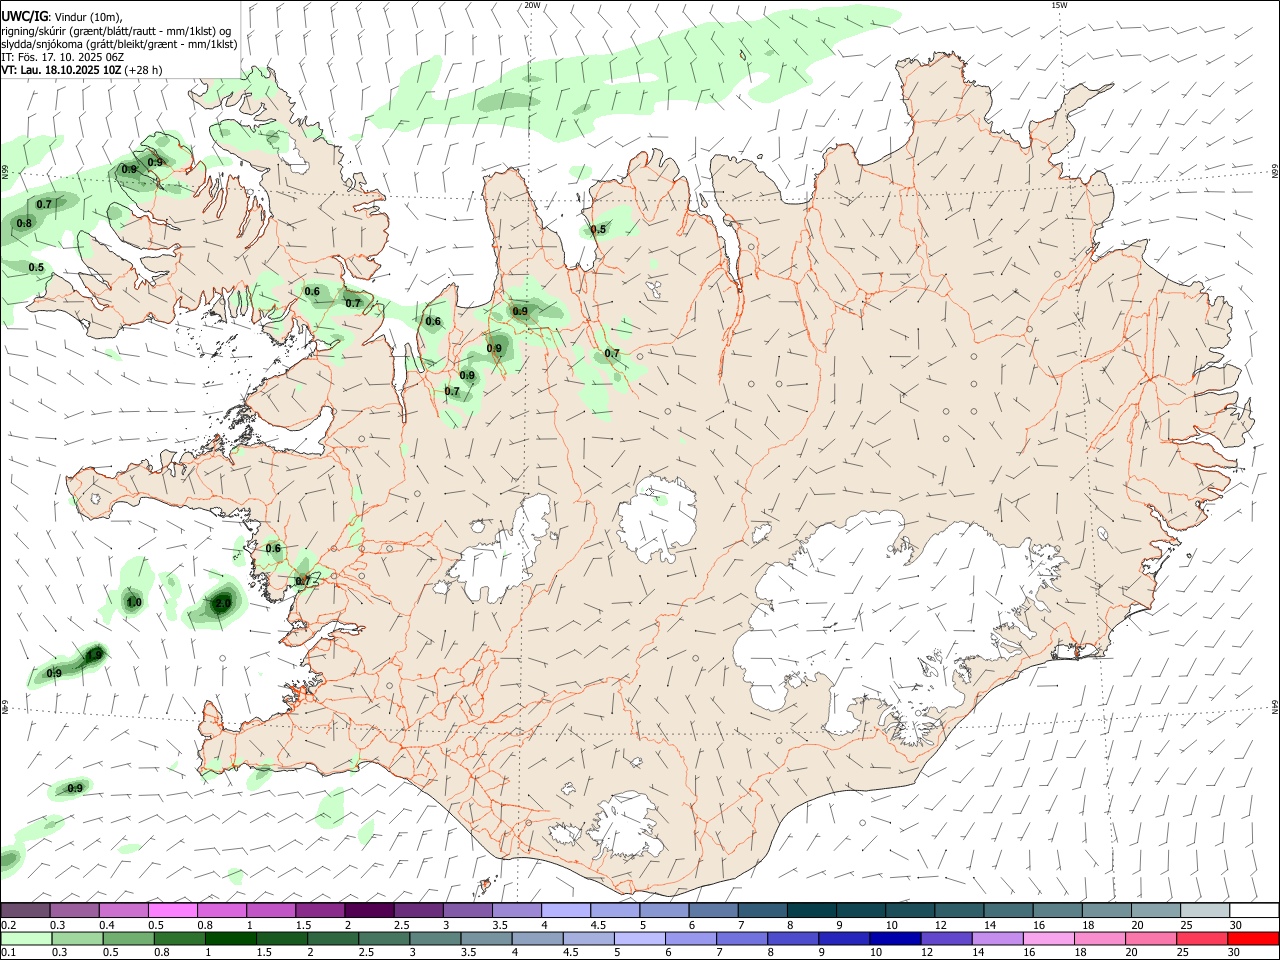Click the '0.1' label under the bottom legend row
This screenshot has height=960, width=1280.
[8, 953]
